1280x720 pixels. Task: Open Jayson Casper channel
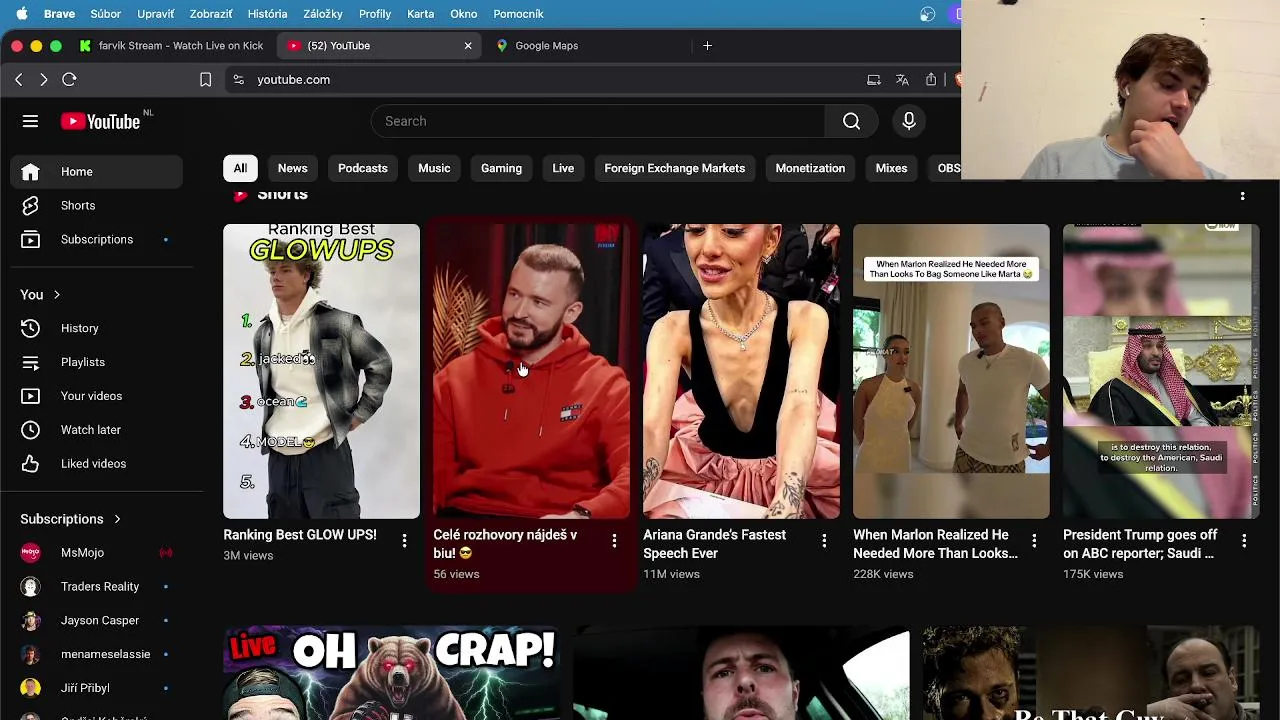(96, 621)
